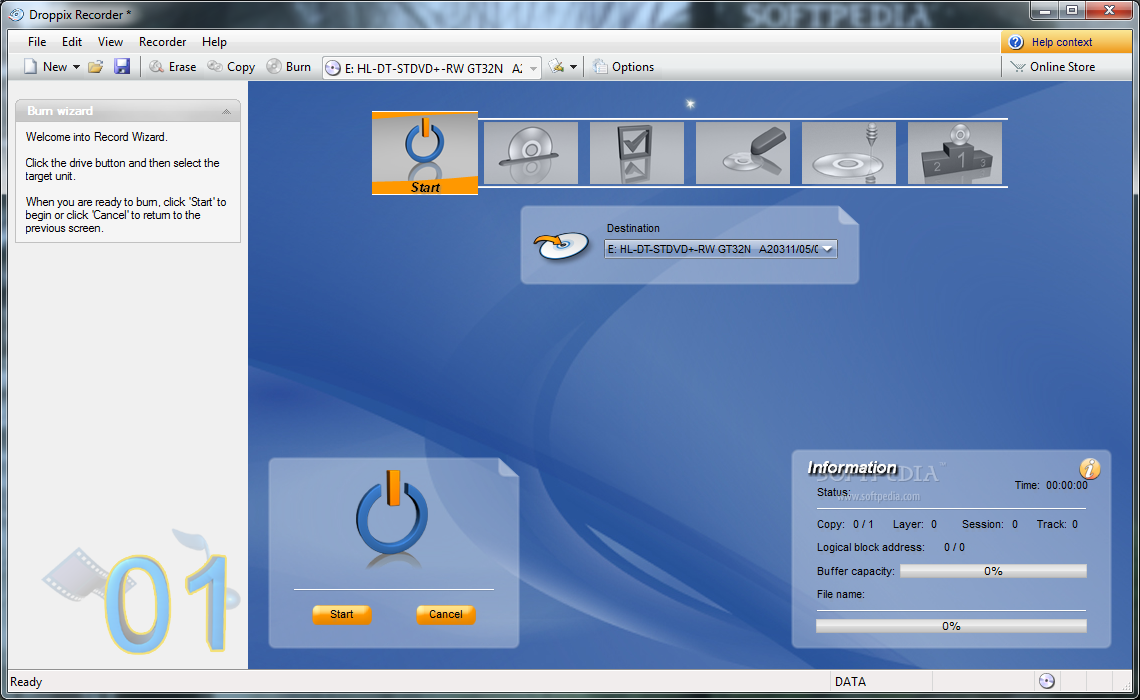Click the Burn disc toolbar icon
This screenshot has height=700, width=1140.
274,67
